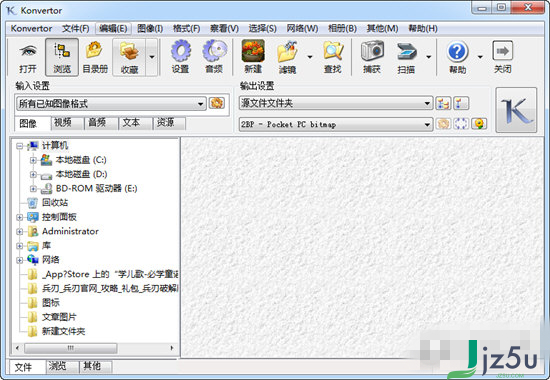The width and height of the screenshot is (550, 380).
Task: Click folder tree icon beside output folder dropdown
Action: coord(443,103)
